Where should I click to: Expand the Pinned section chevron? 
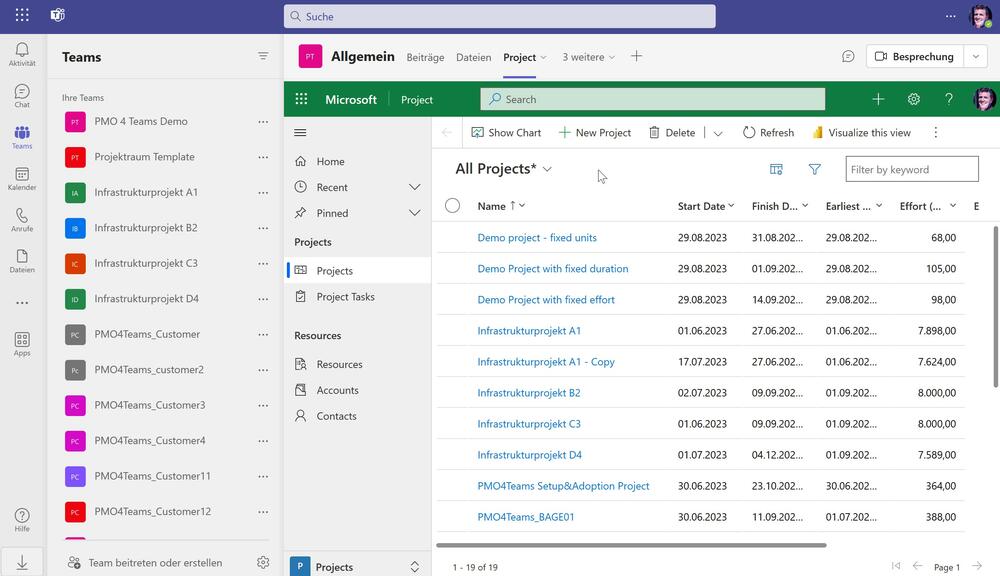(415, 213)
